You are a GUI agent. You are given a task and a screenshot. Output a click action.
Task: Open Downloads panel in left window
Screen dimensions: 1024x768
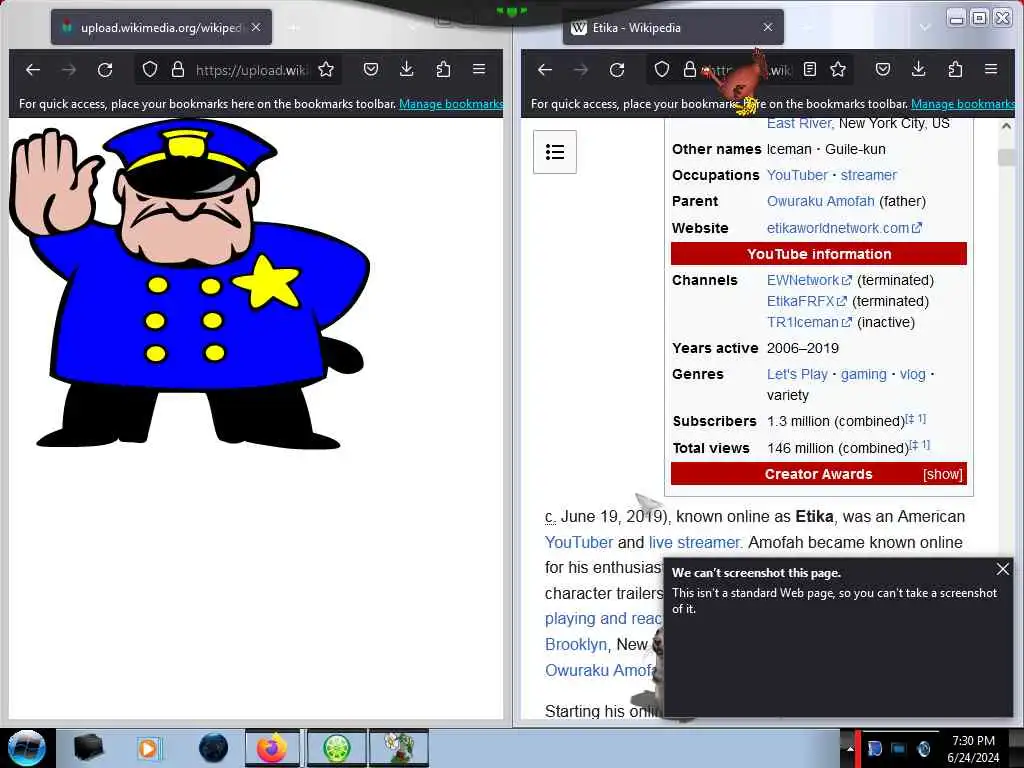(x=406, y=69)
